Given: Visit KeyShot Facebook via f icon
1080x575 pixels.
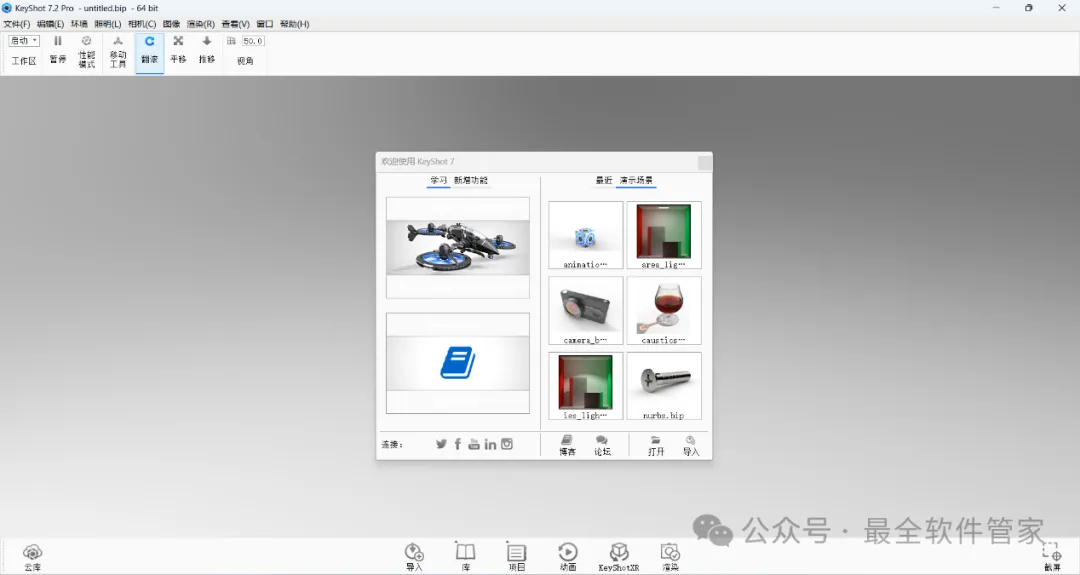Looking at the screenshot, I should [x=458, y=444].
